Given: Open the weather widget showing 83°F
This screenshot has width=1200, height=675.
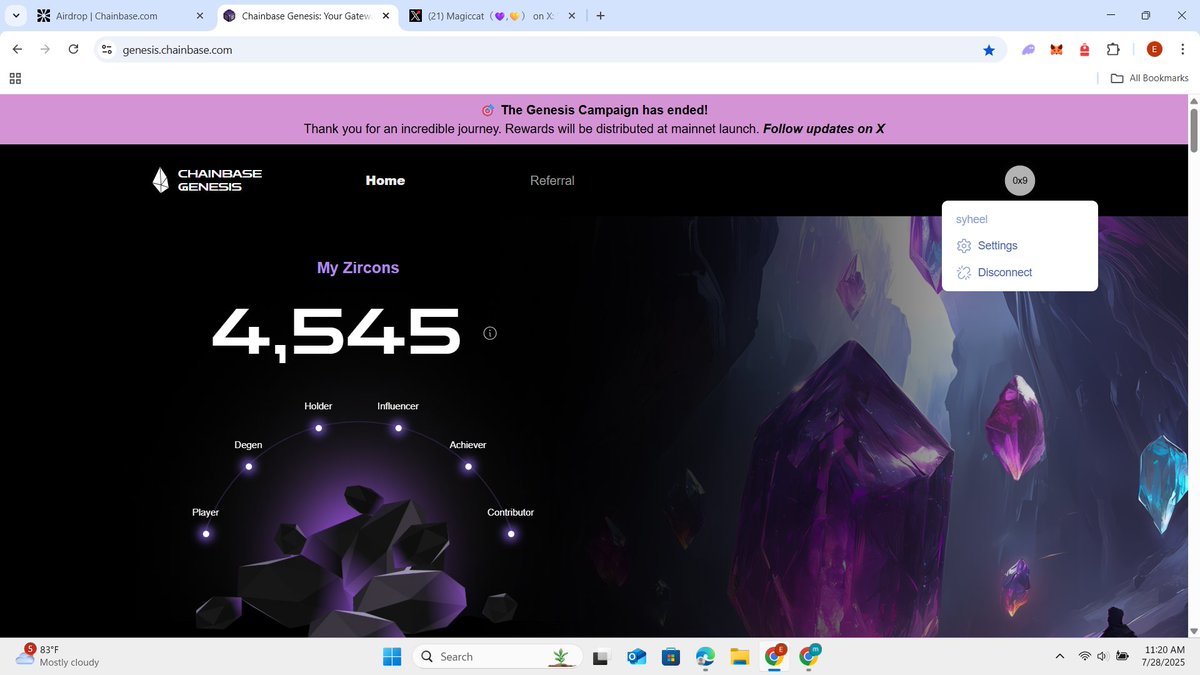Looking at the screenshot, I should click(x=57, y=656).
